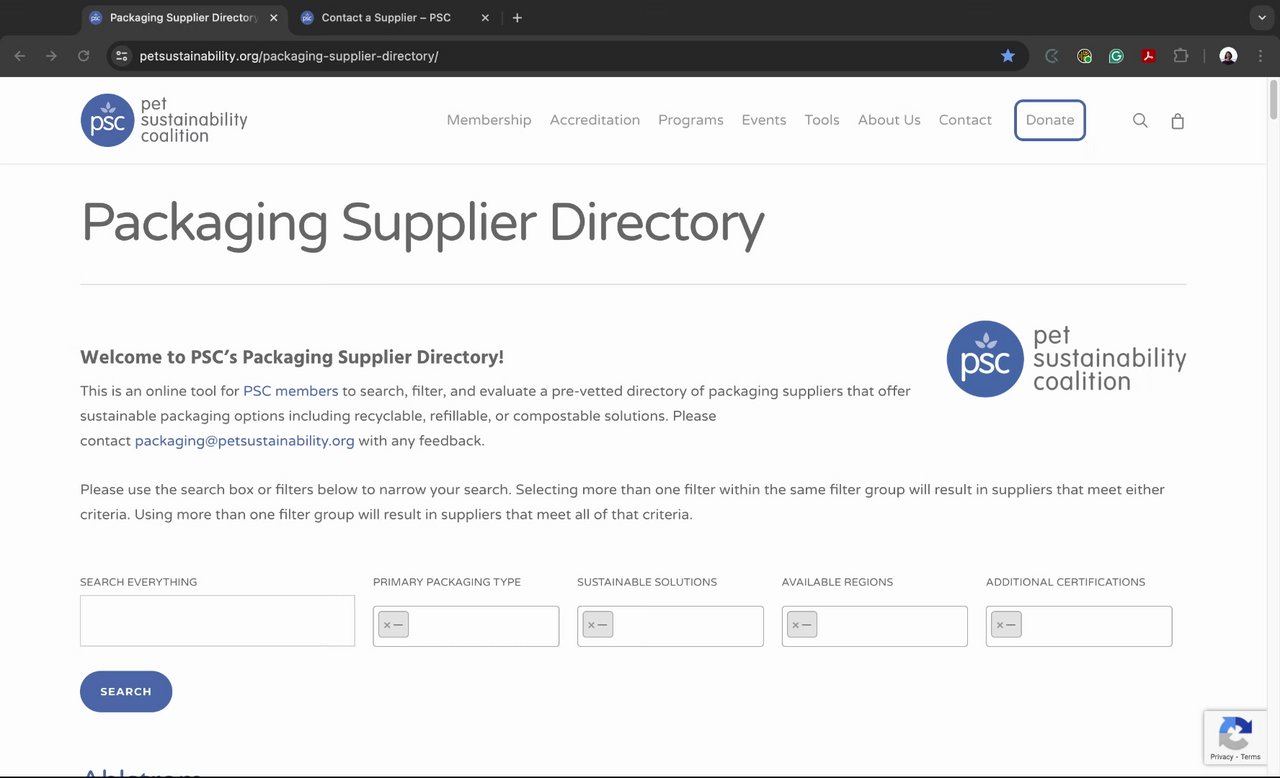The width and height of the screenshot is (1280, 778).
Task: Open the Grammarly extension icon
Action: pyautogui.click(x=1116, y=56)
